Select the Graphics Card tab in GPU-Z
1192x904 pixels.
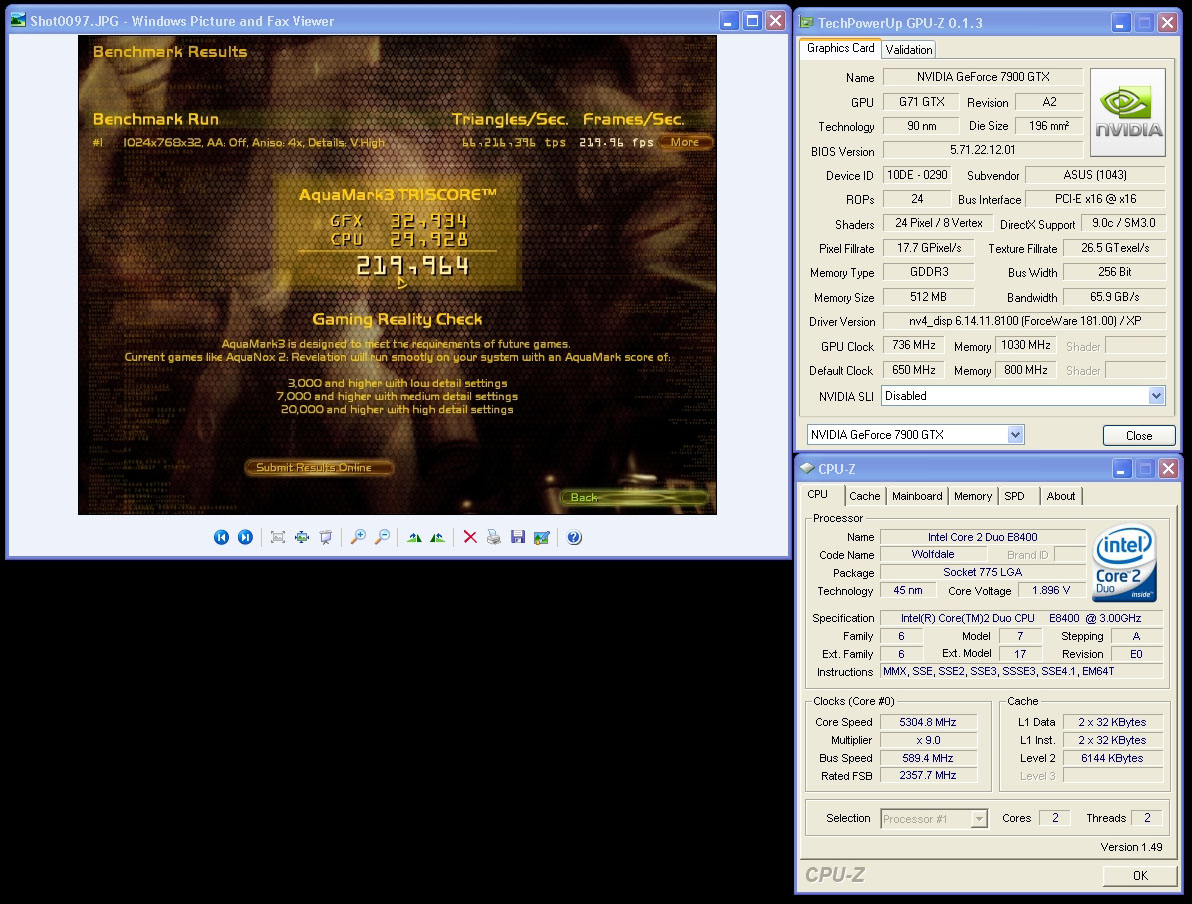click(x=841, y=48)
